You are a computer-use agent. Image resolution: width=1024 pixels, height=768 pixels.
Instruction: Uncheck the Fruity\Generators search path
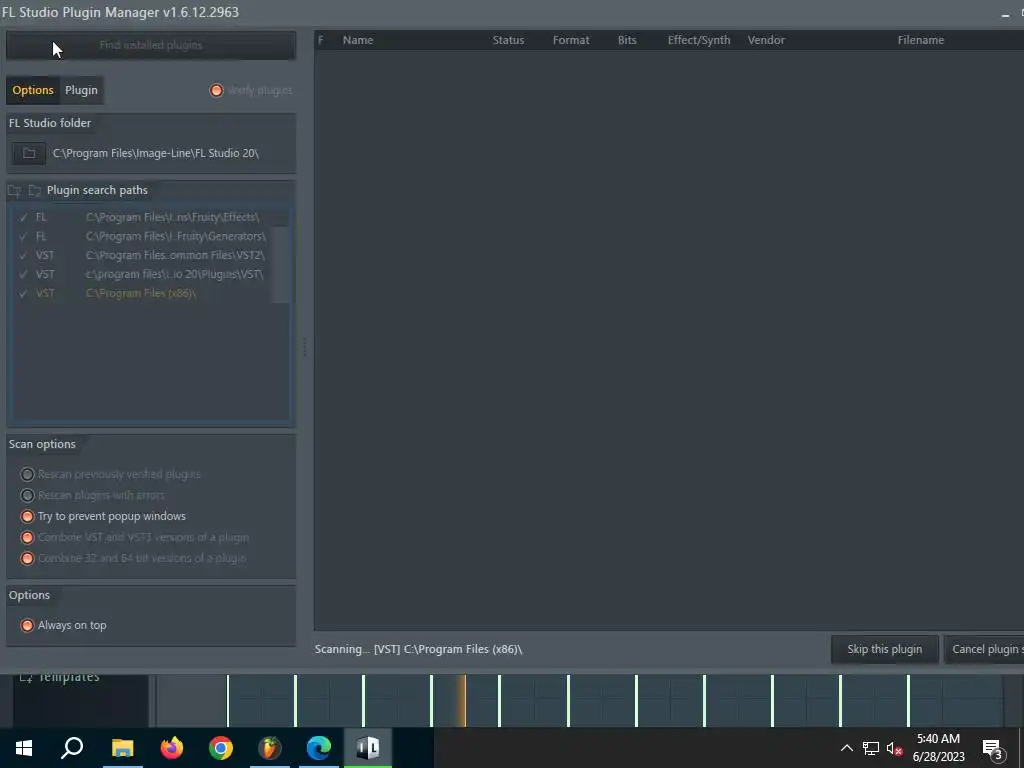pyautogui.click(x=24, y=236)
